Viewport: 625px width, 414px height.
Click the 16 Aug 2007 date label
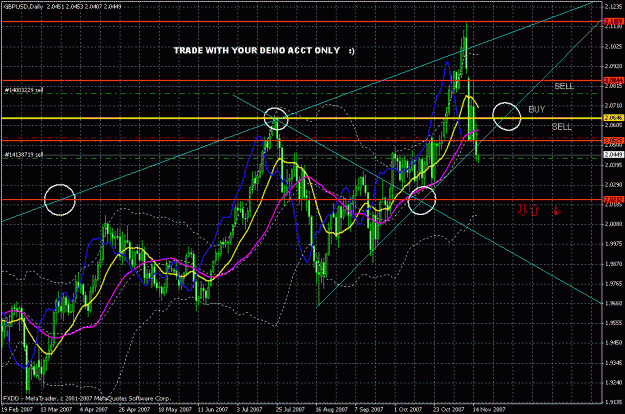(331, 409)
